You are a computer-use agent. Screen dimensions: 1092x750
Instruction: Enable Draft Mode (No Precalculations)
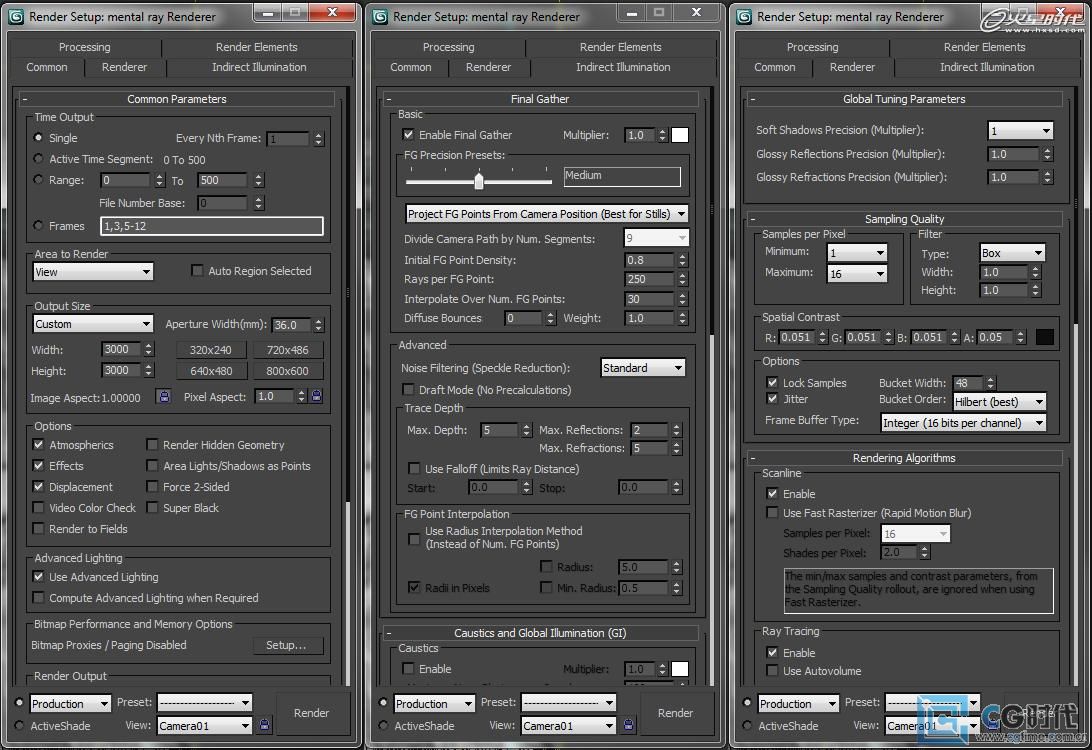pyautogui.click(x=408, y=389)
